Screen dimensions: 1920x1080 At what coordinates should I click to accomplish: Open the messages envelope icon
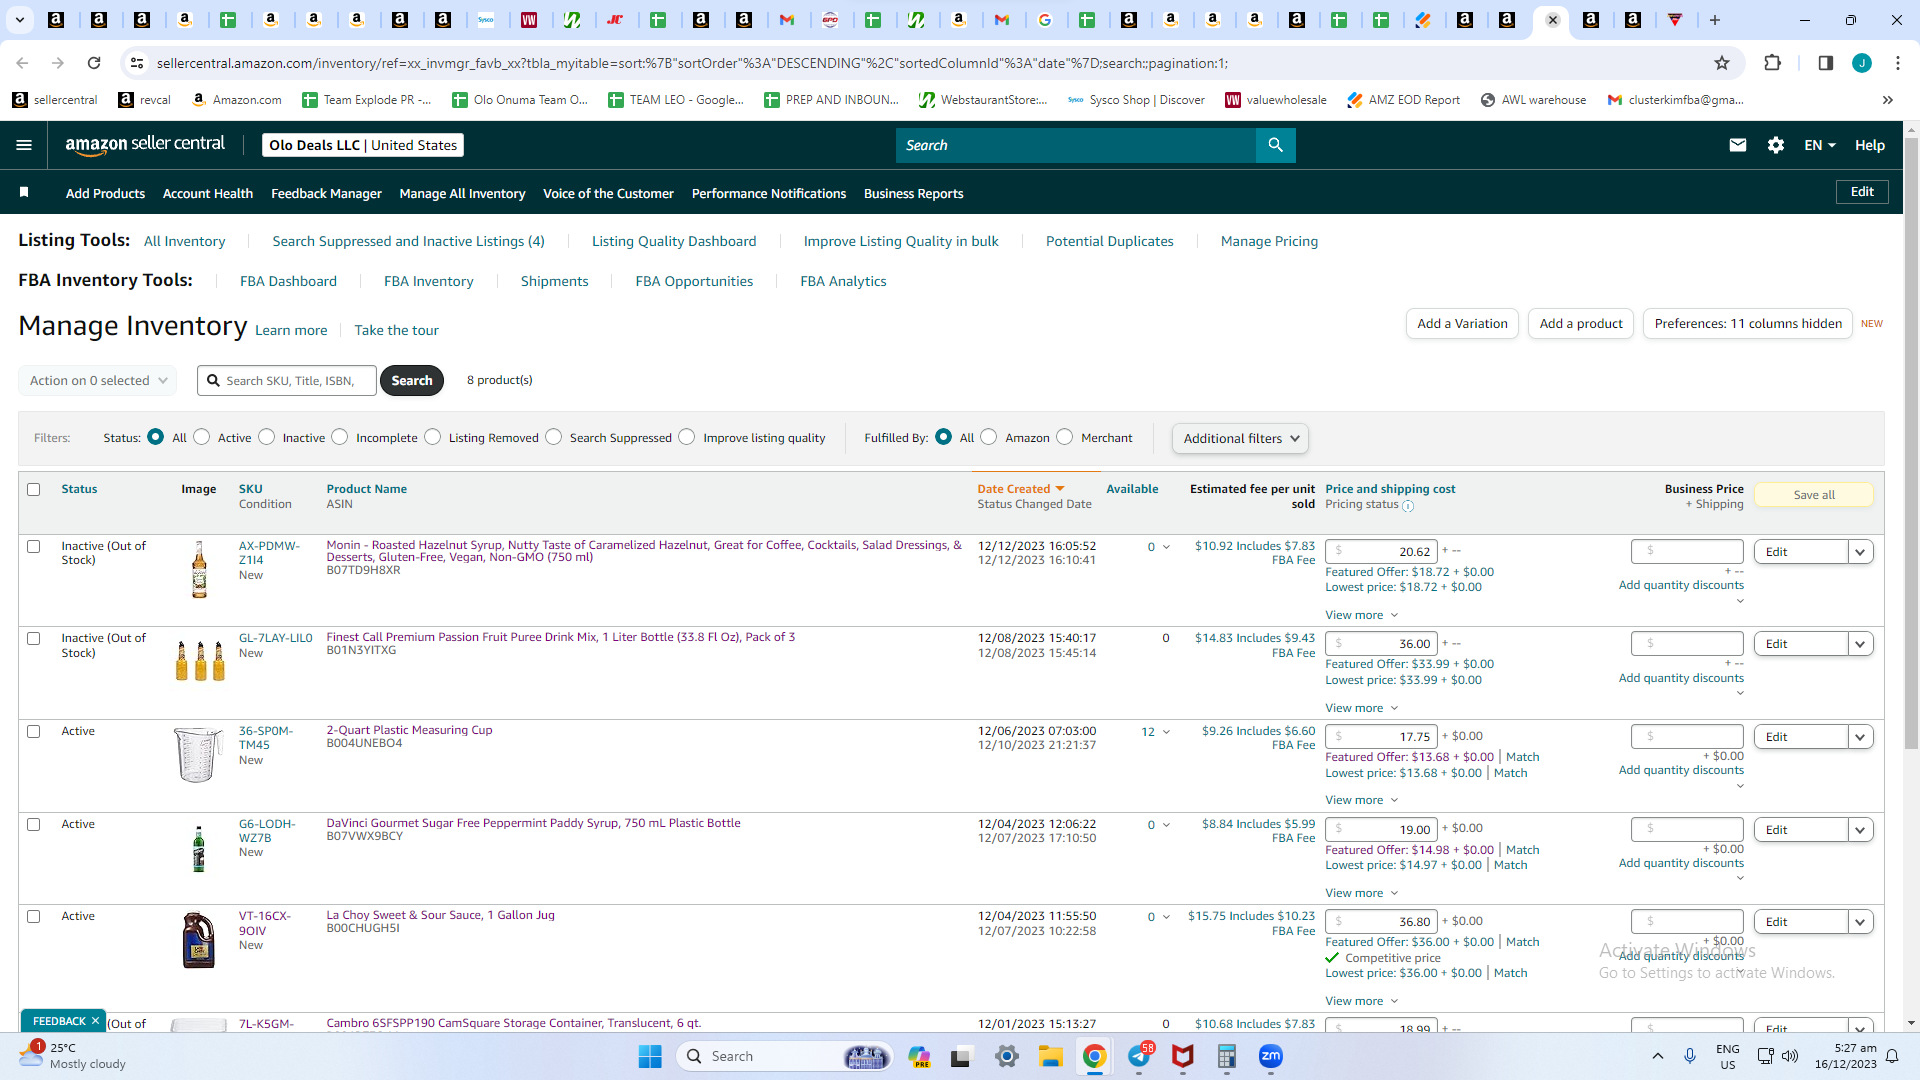tap(1738, 145)
